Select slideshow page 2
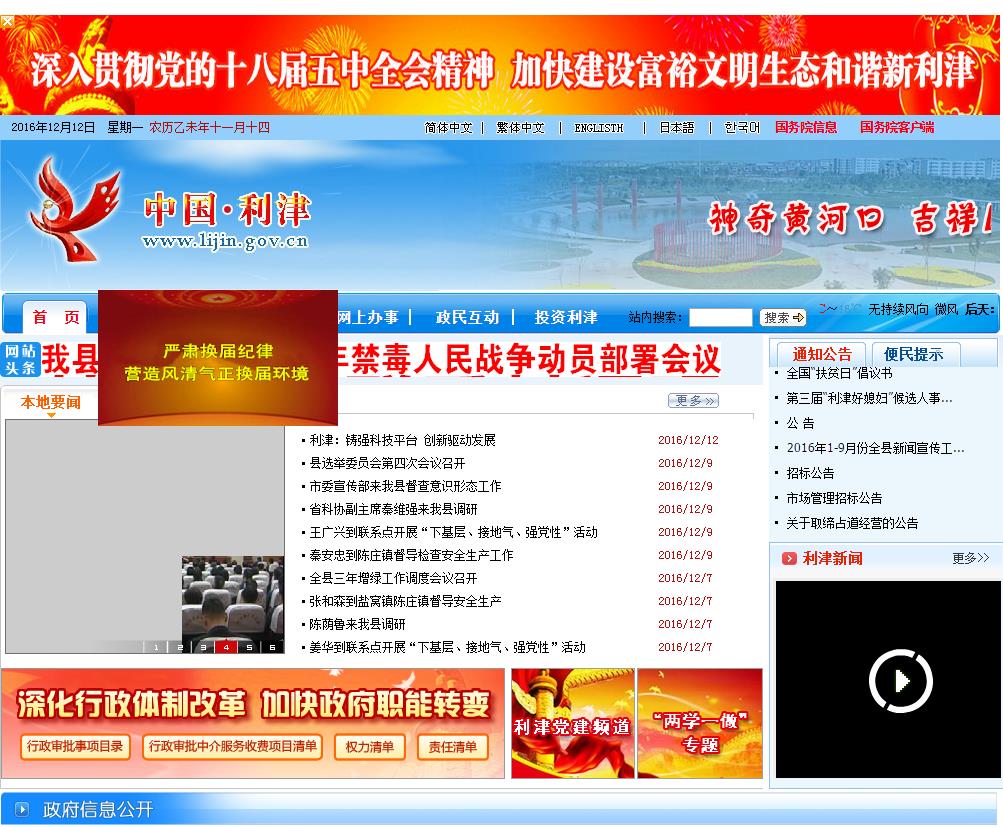1003x827 pixels. [x=180, y=647]
